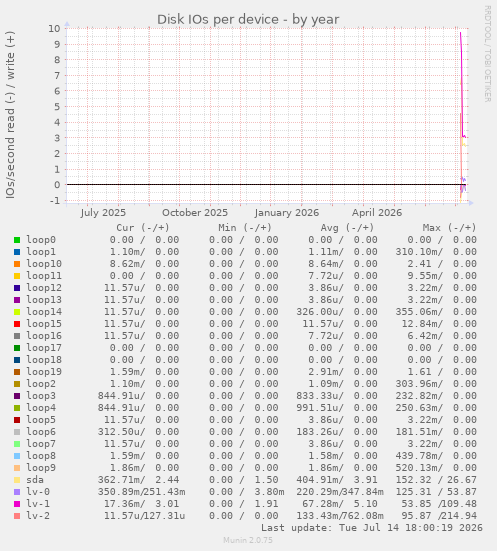Click the 'Max (-/+)' column header
497x551 pixels.
point(449,228)
